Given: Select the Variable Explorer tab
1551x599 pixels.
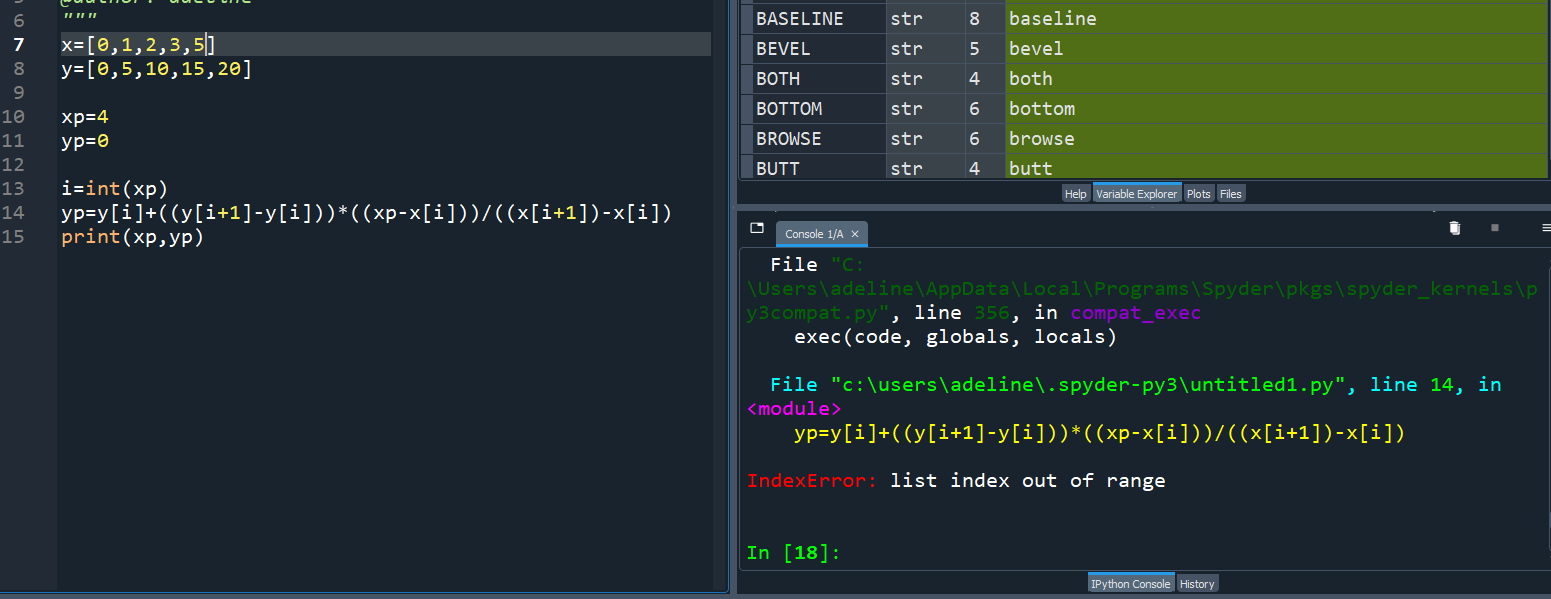Looking at the screenshot, I should [1137, 193].
